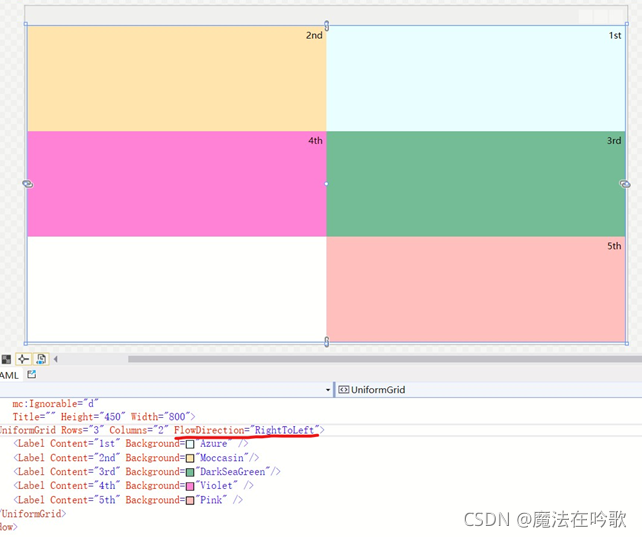This screenshot has height=537, width=642.
Task: Click the Content="1st" attribute in code
Action: (x=85, y=444)
